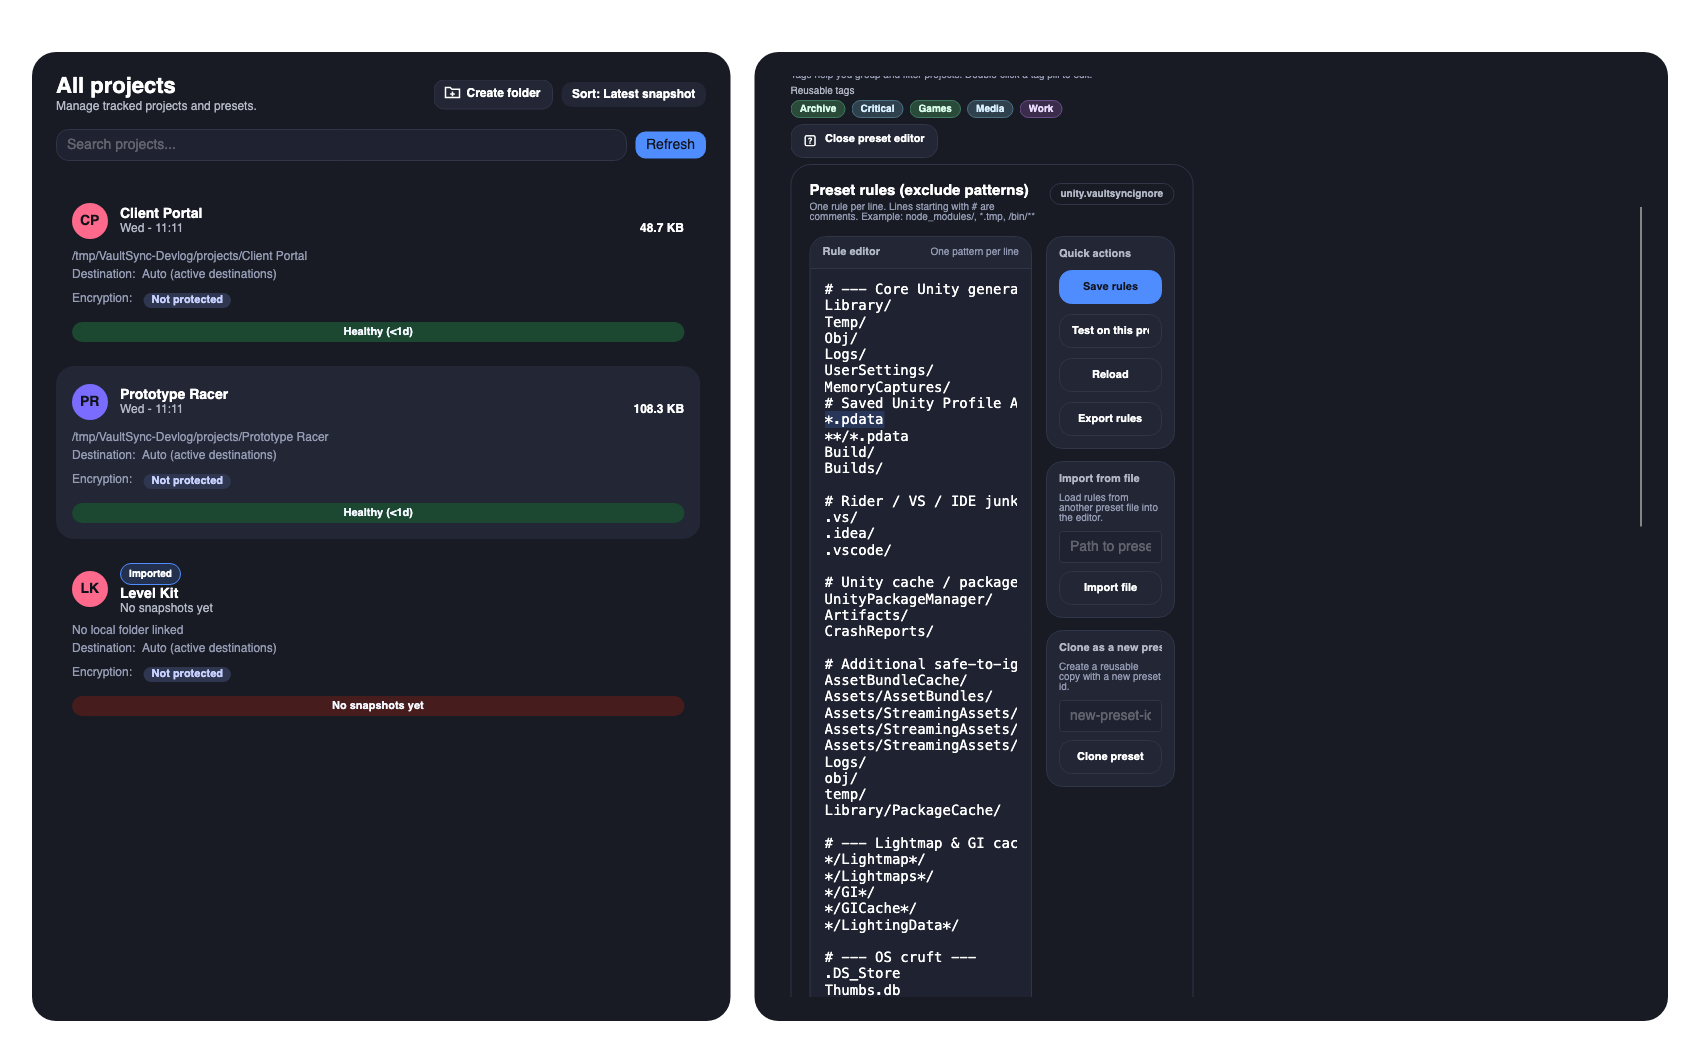Open the Client Portal project title
1700x1045 pixels.
[161, 213]
